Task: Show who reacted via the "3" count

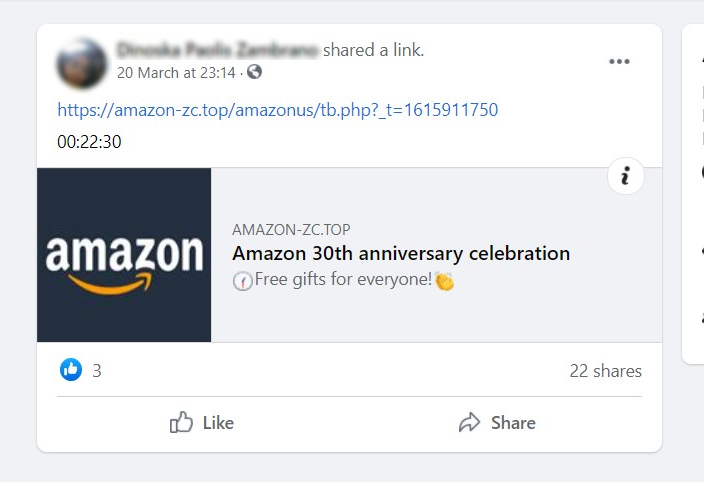Action: coord(97,371)
